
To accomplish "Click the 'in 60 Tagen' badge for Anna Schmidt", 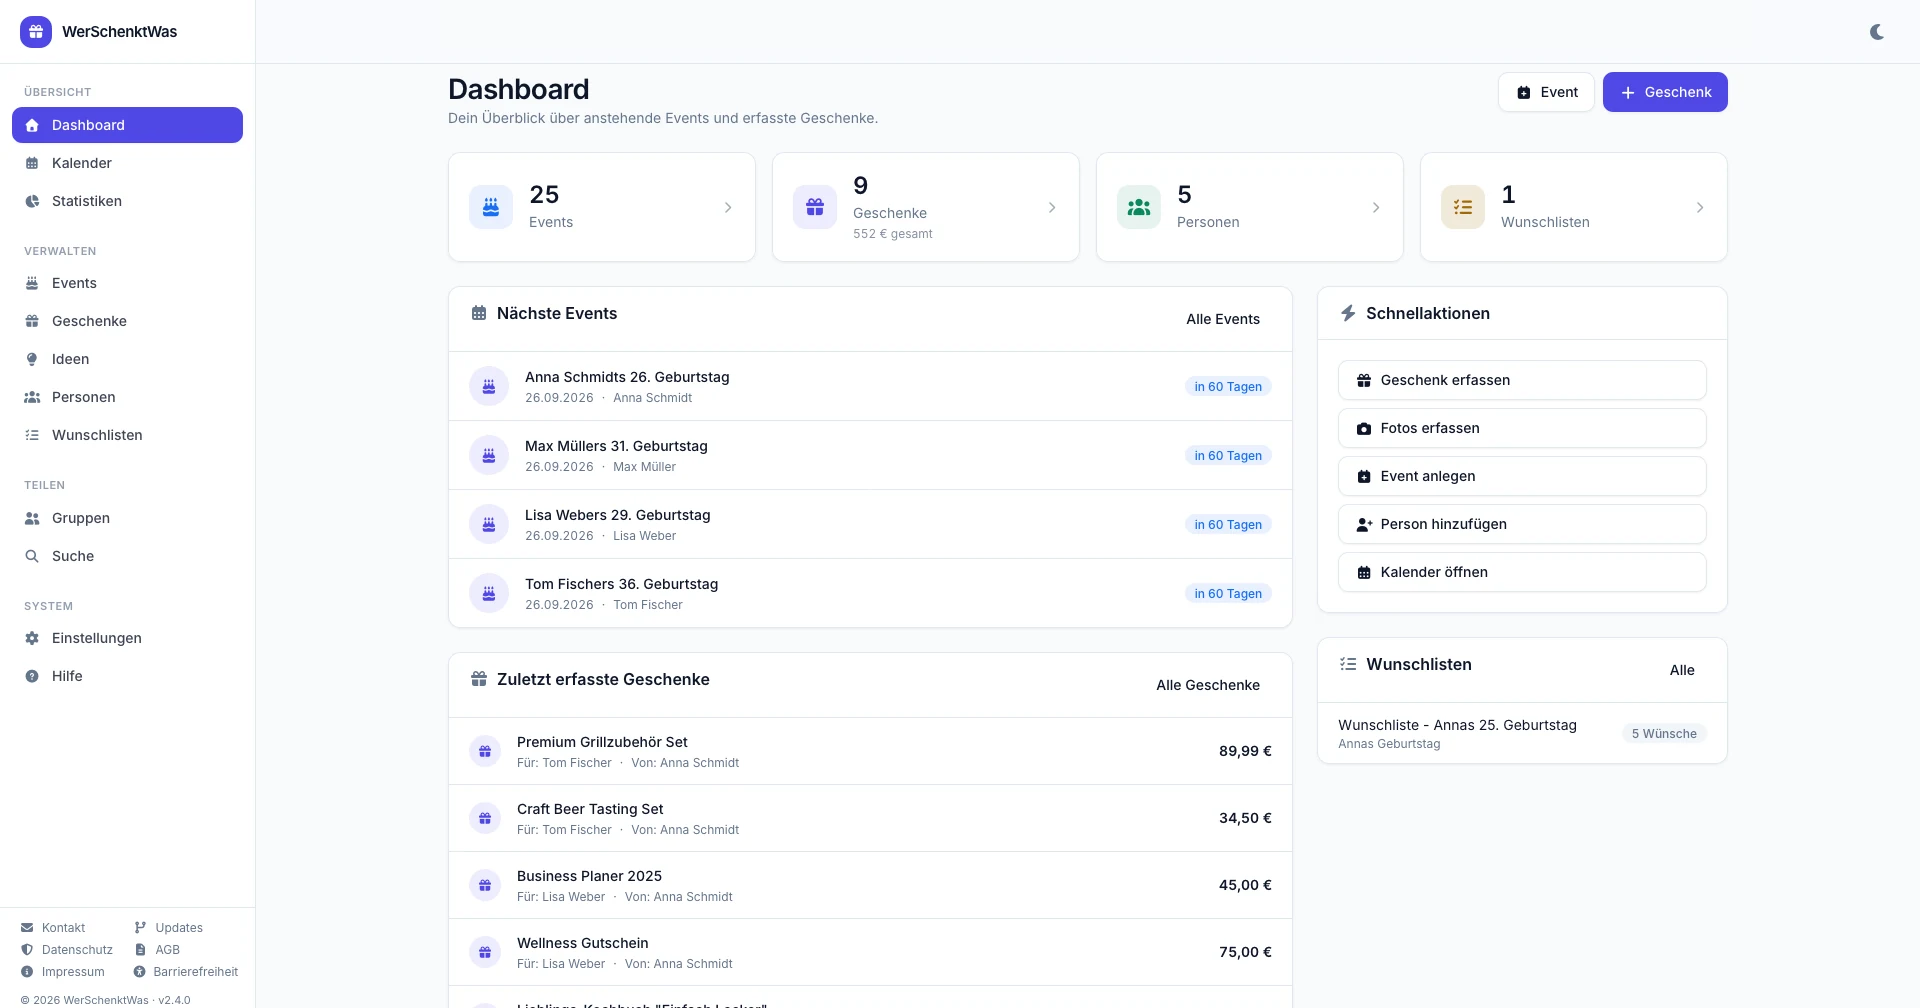I will coord(1228,386).
